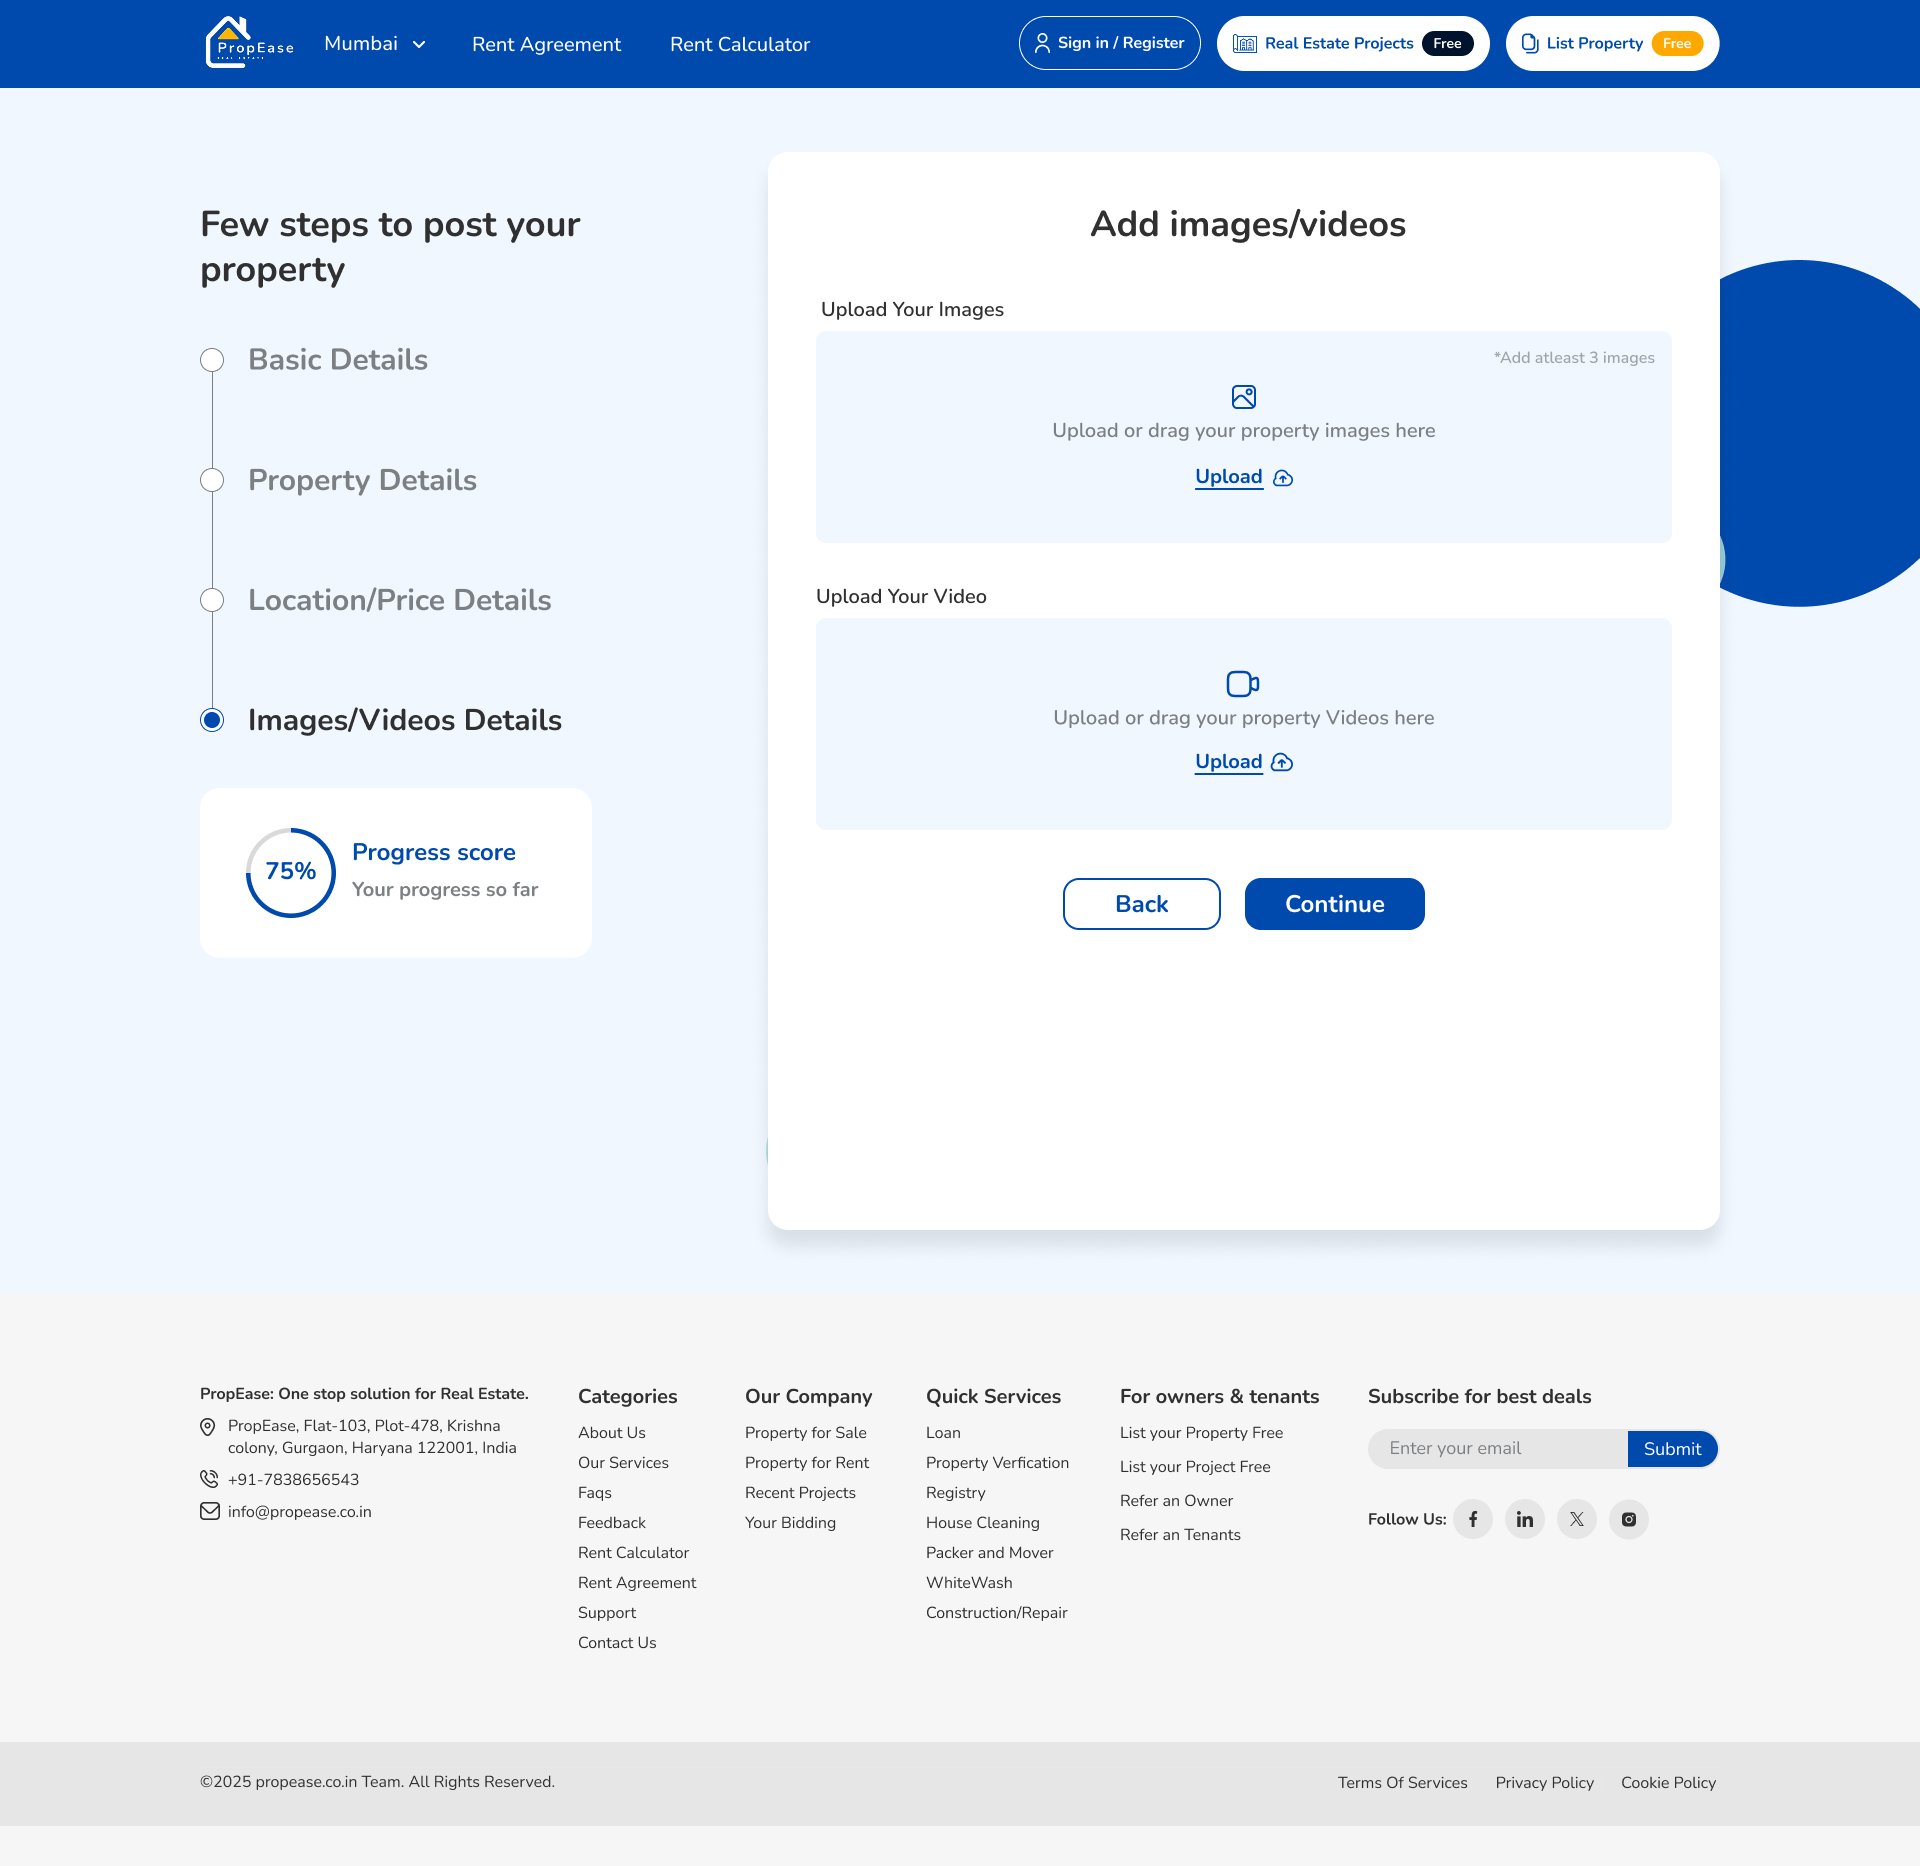Open the Instagram follow icon
Viewport: 1920px width, 1866px height.
[1629, 1519]
